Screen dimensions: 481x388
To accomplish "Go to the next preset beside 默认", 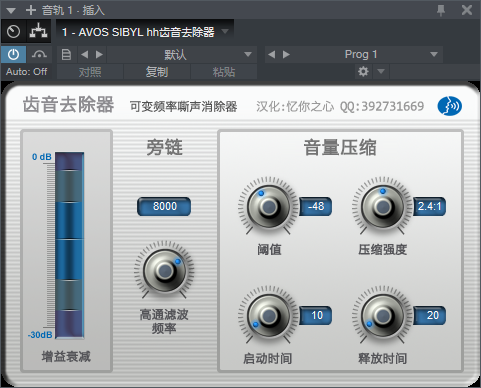I will [x=99, y=54].
